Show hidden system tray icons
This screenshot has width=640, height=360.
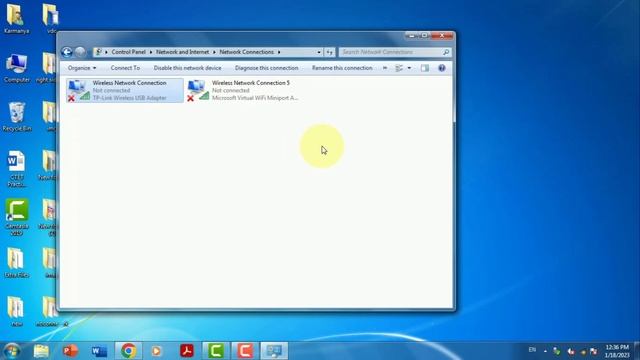(545, 351)
